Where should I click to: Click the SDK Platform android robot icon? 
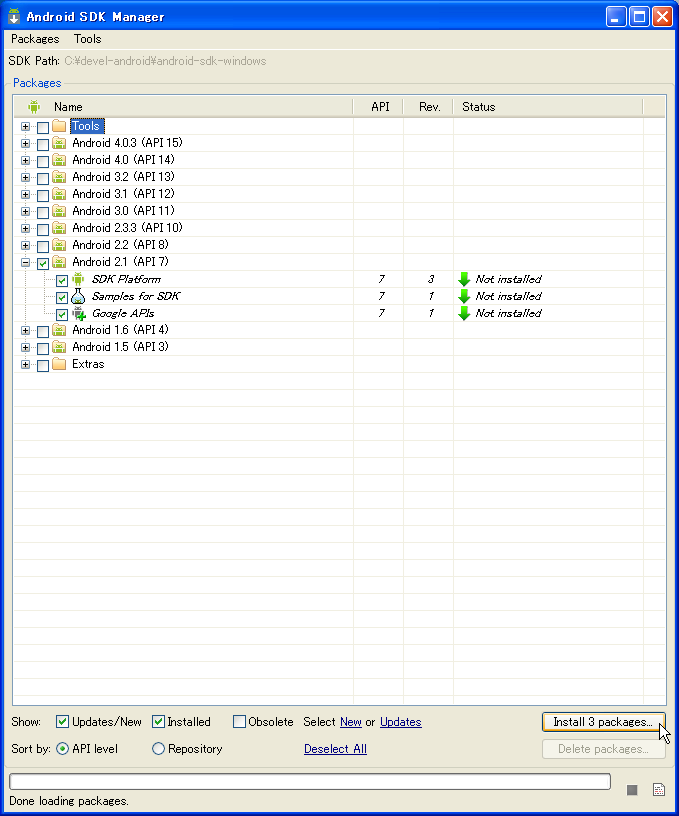click(78, 279)
